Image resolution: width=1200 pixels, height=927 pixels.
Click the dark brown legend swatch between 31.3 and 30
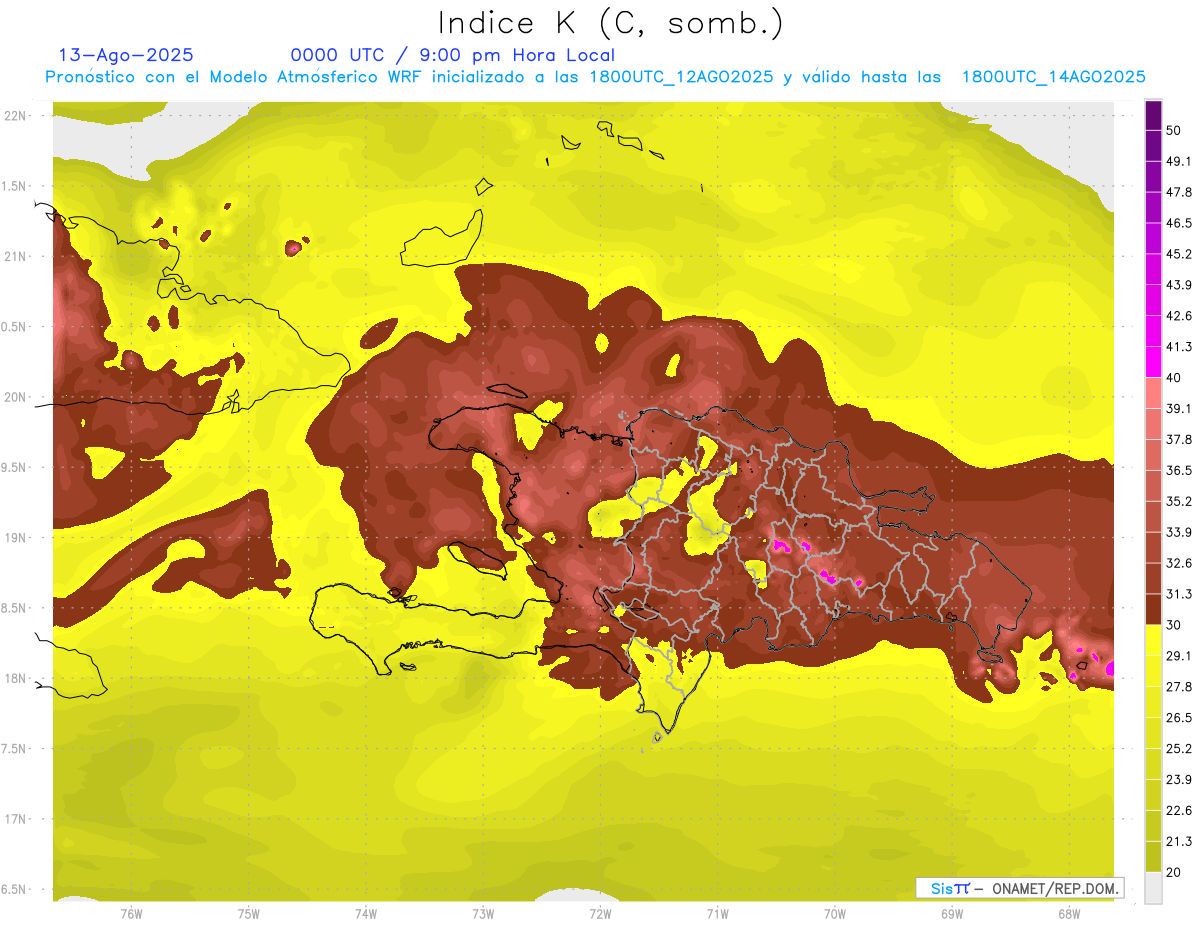click(x=1153, y=609)
